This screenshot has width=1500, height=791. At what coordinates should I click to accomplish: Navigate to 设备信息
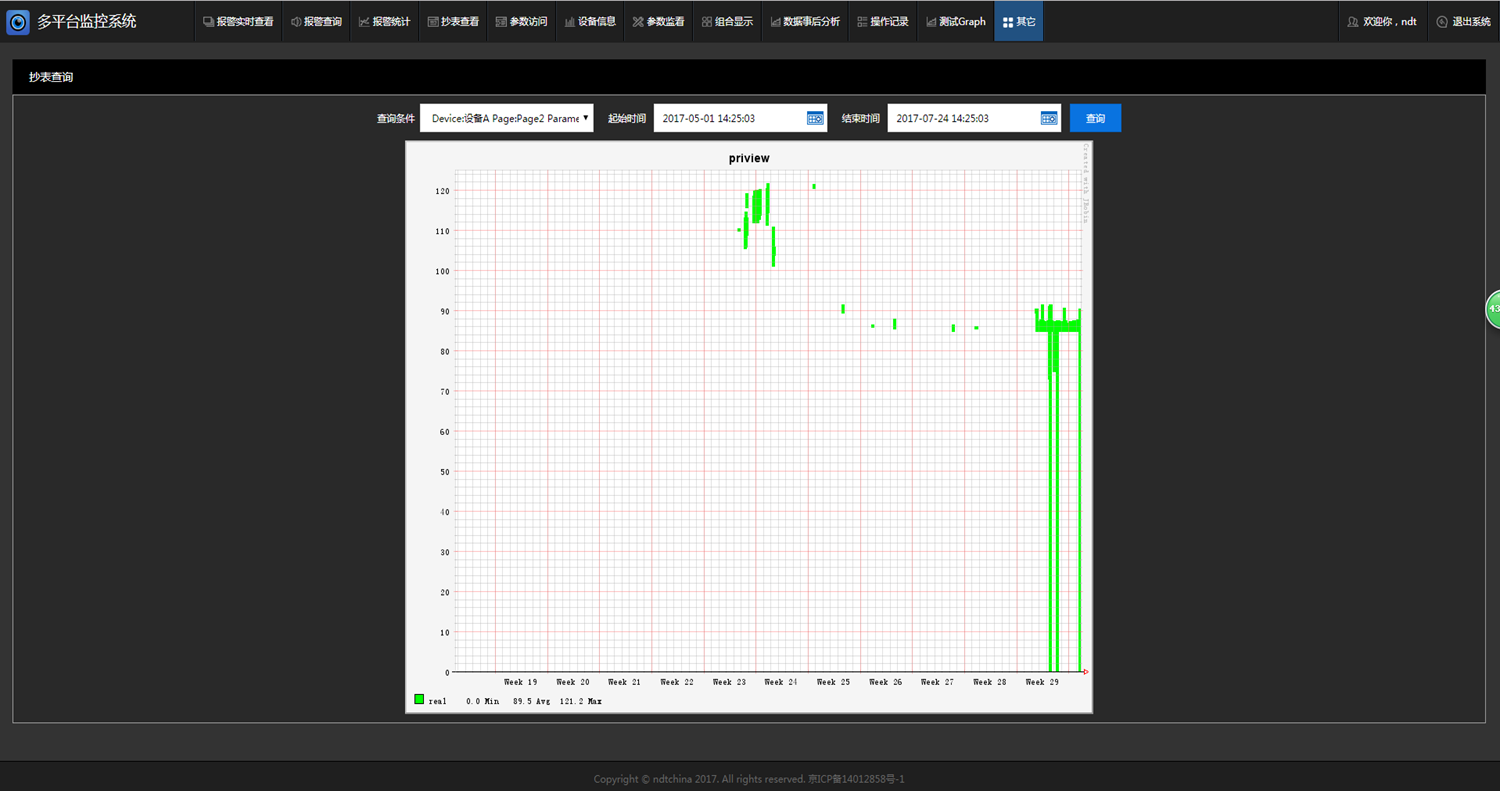pos(590,21)
